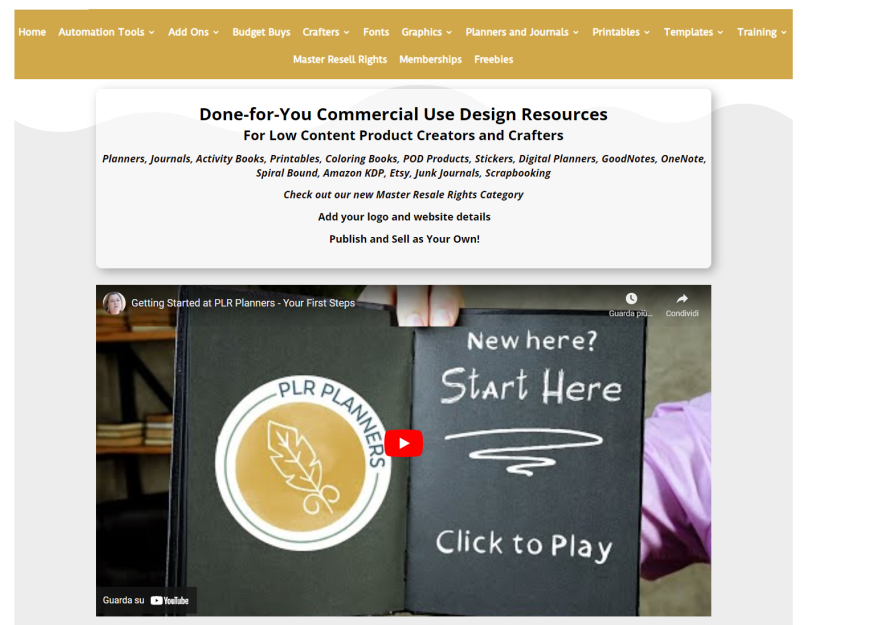Play the YouTube video with red play button
Viewport: 870px width, 625px height.
click(x=403, y=444)
